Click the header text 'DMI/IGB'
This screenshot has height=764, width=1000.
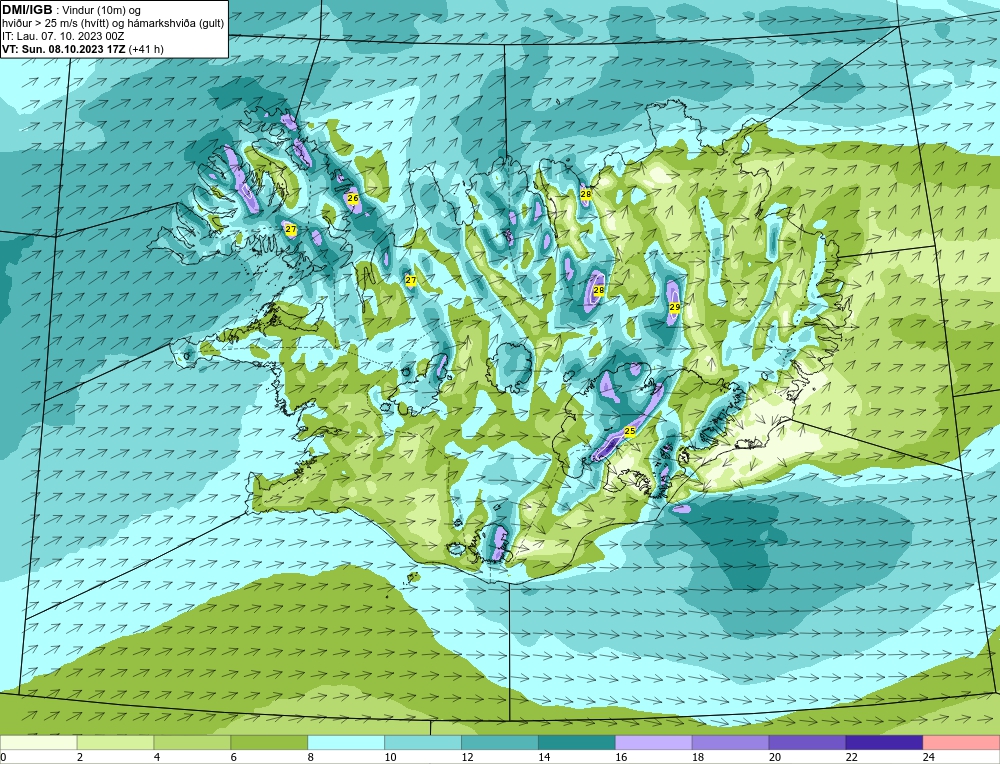click(x=27, y=10)
